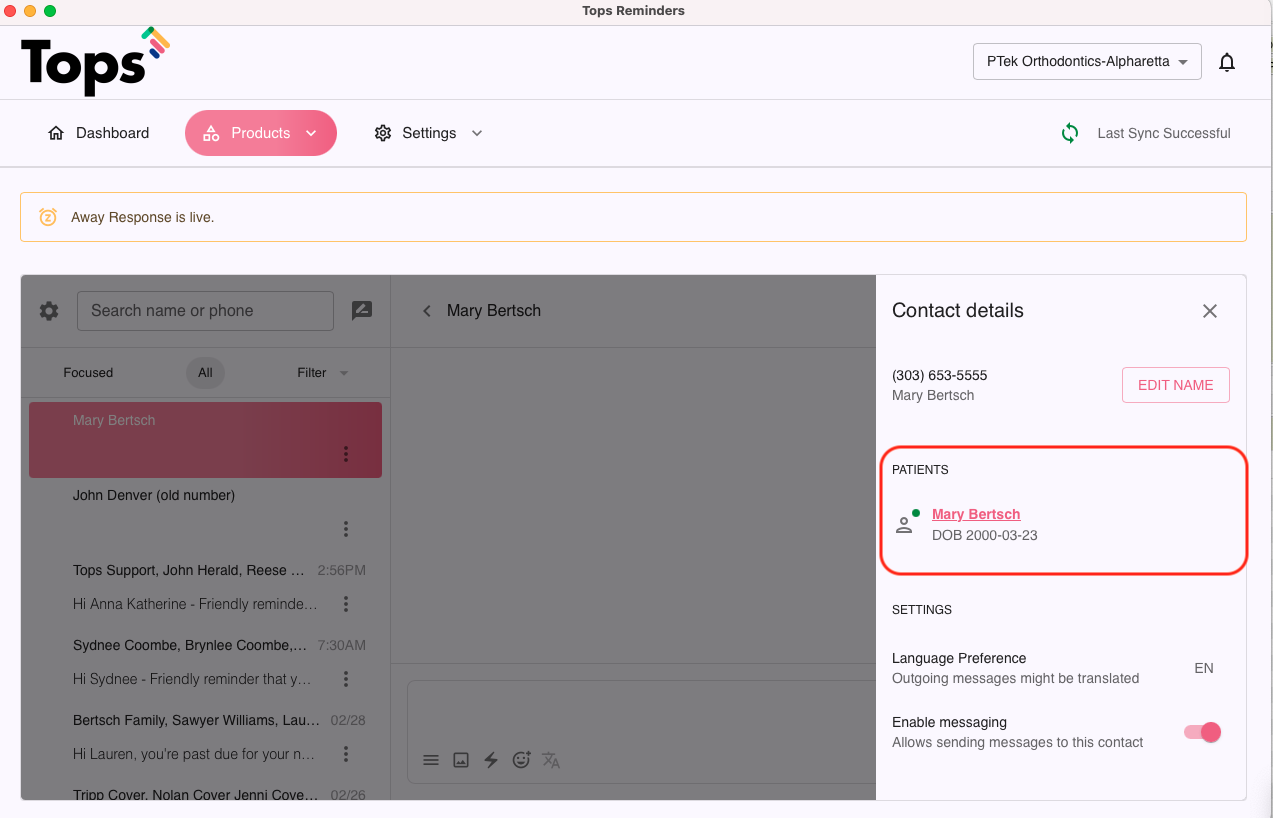Image resolution: width=1273 pixels, height=818 pixels.
Task: Go to the Dashboard tab
Action: tap(99, 133)
